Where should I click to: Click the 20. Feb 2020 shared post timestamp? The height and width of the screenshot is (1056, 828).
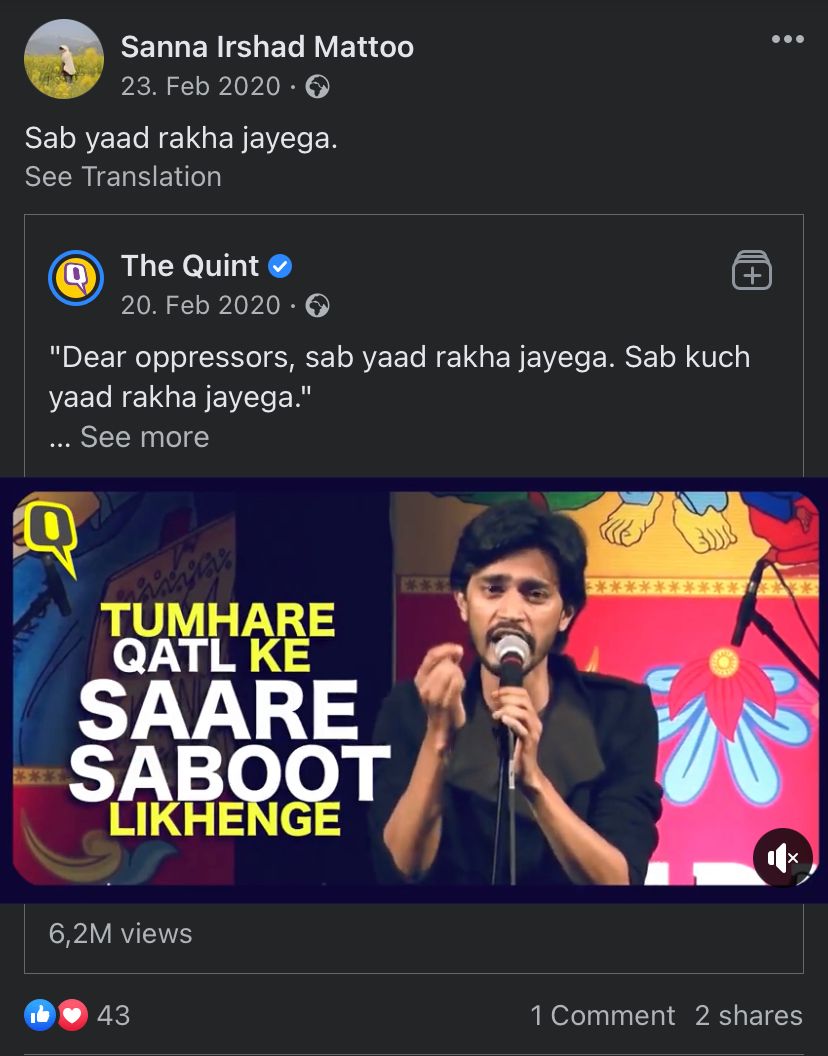(x=200, y=305)
